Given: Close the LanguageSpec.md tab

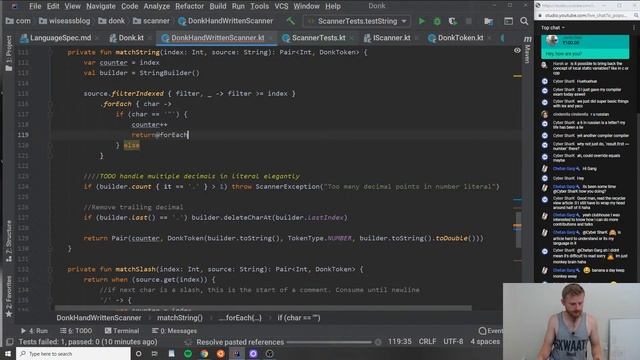Looking at the screenshot, I should tap(97, 38).
